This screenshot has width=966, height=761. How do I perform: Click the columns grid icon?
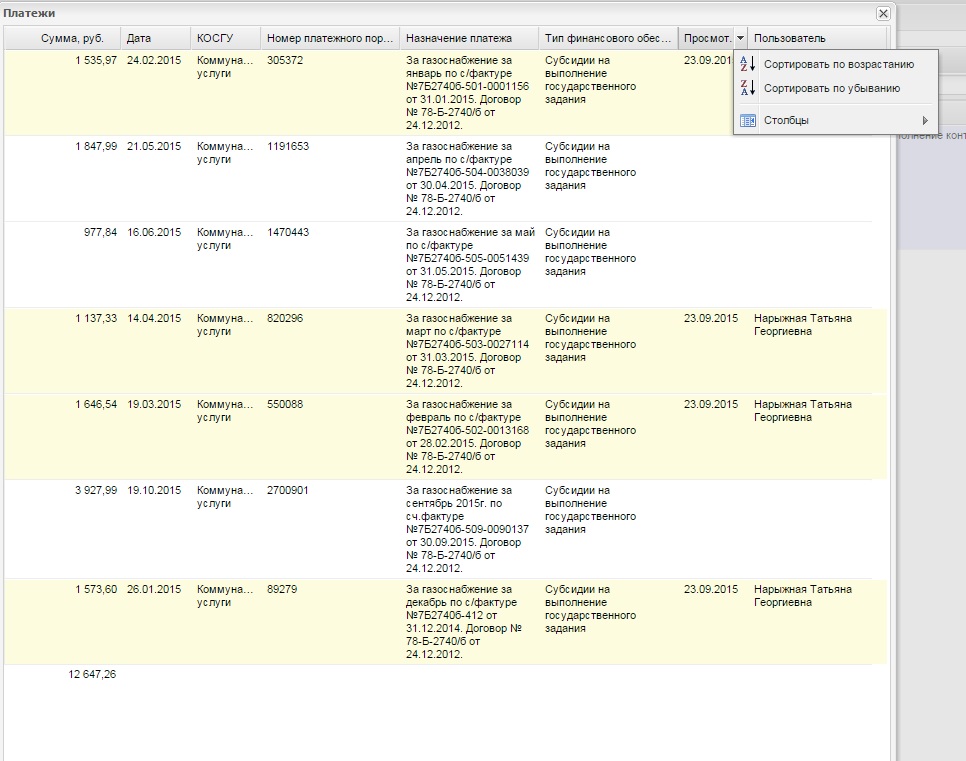(x=747, y=120)
